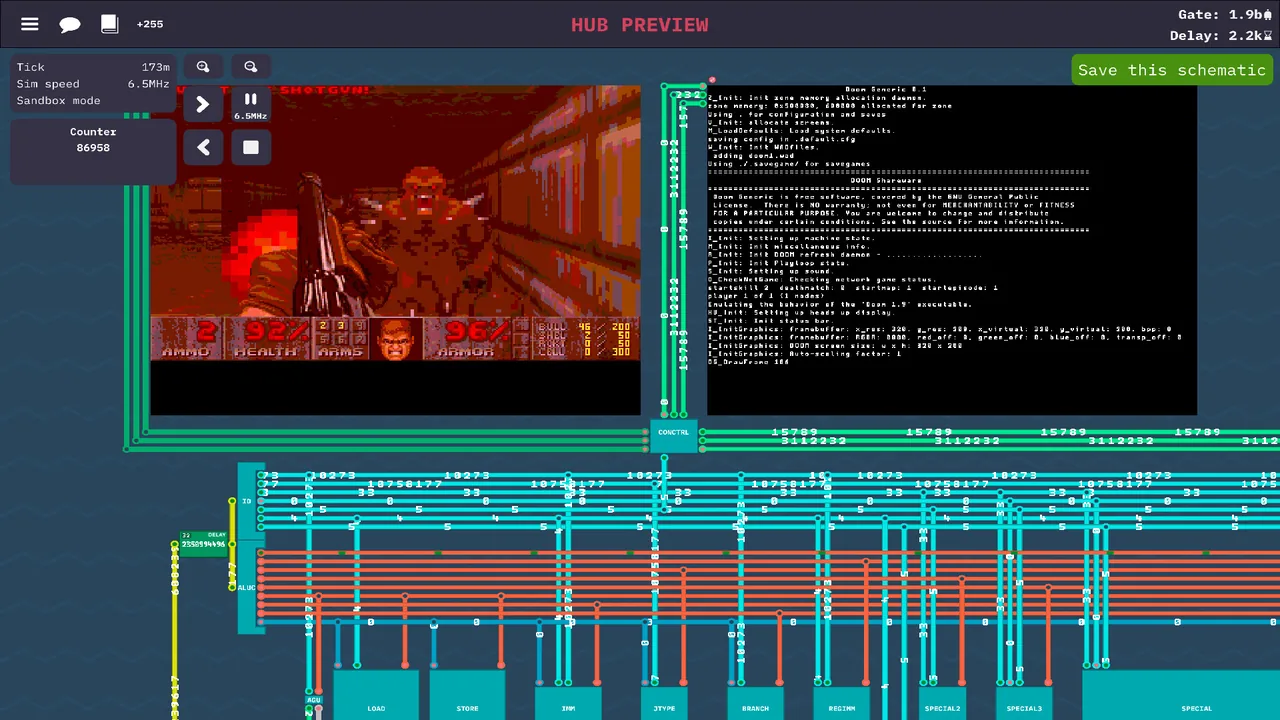
Task: Click the zoom in magnifier
Action: pos(203,67)
